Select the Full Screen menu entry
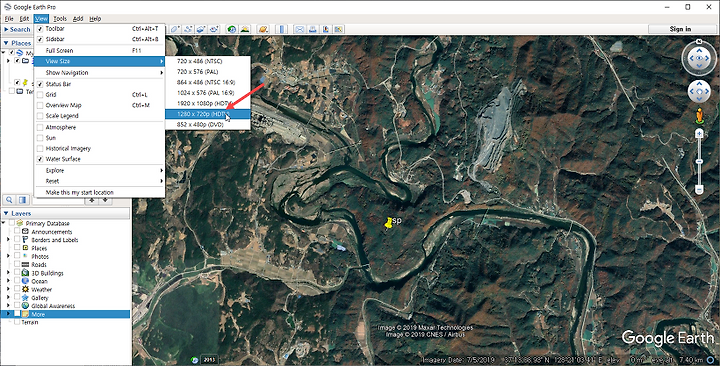 [x=99, y=51]
